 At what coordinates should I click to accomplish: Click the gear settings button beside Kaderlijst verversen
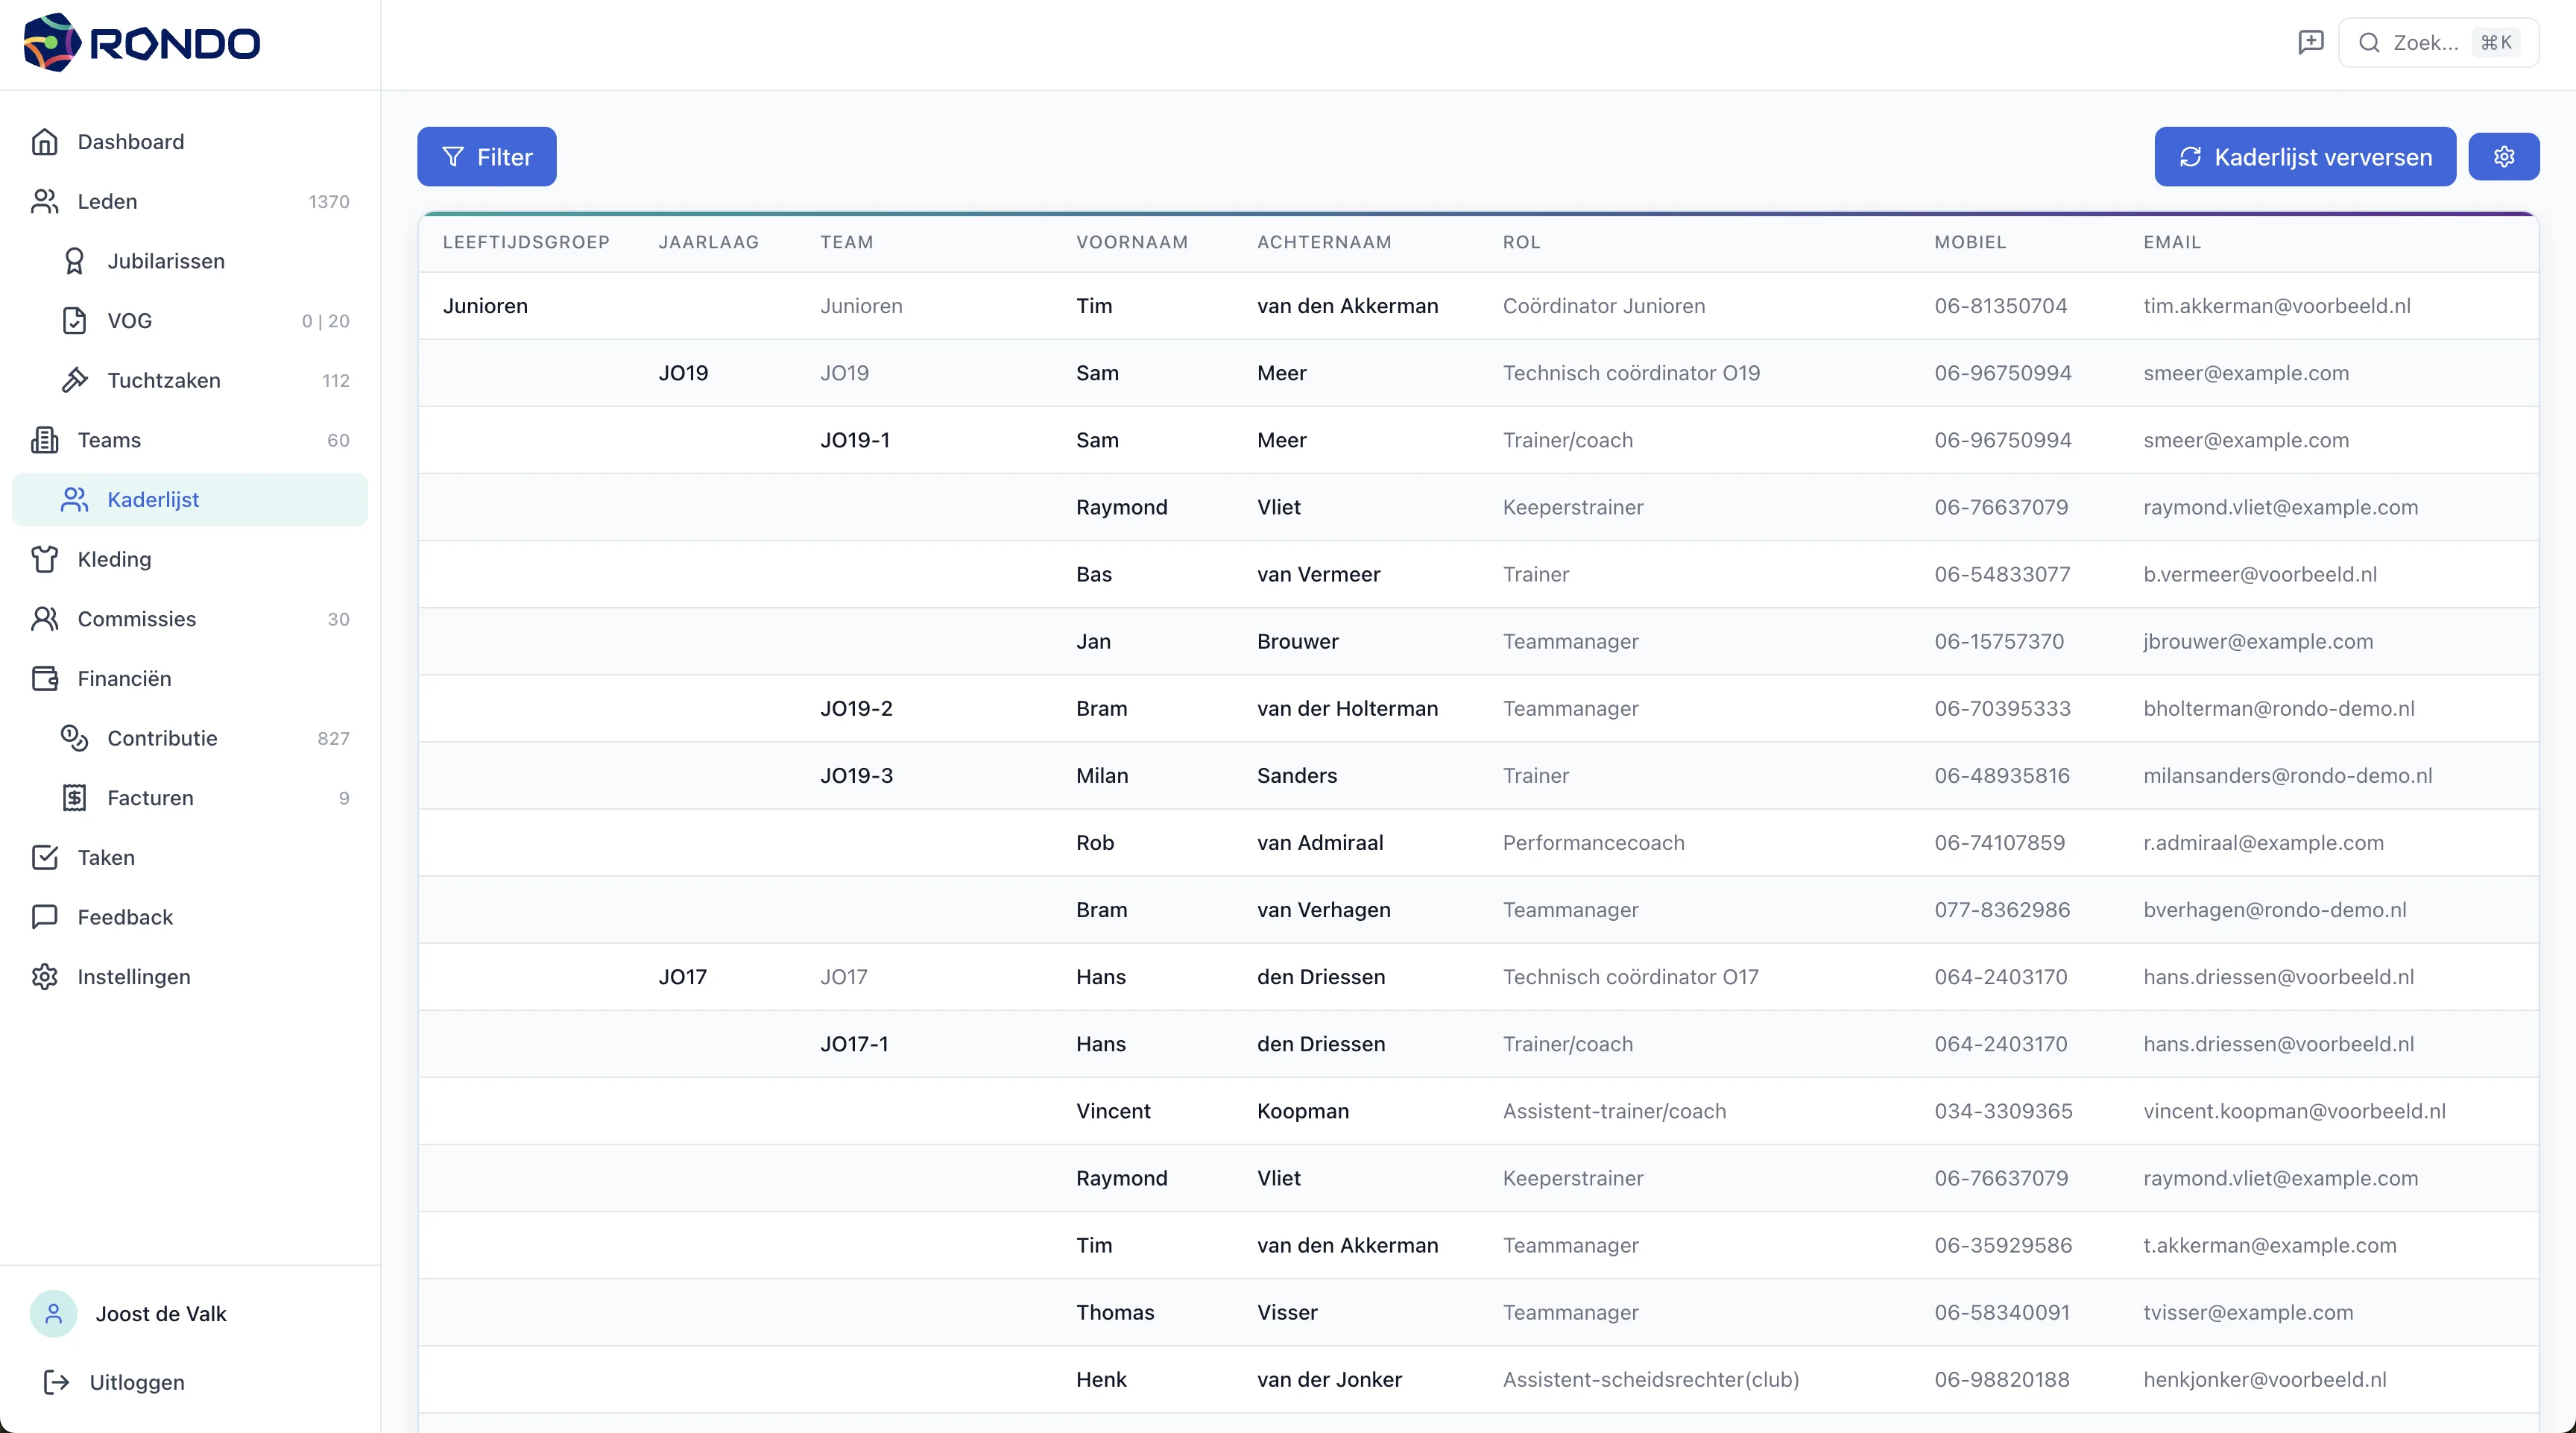point(2503,157)
